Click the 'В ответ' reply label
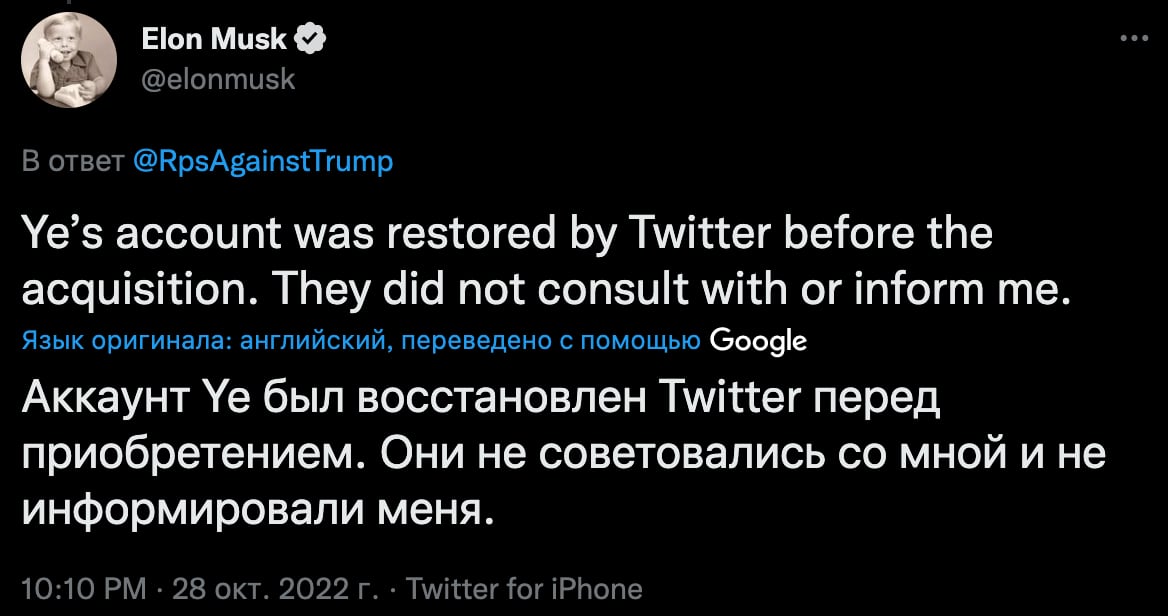The height and width of the screenshot is (616, 1168). (x=73, y=161)
